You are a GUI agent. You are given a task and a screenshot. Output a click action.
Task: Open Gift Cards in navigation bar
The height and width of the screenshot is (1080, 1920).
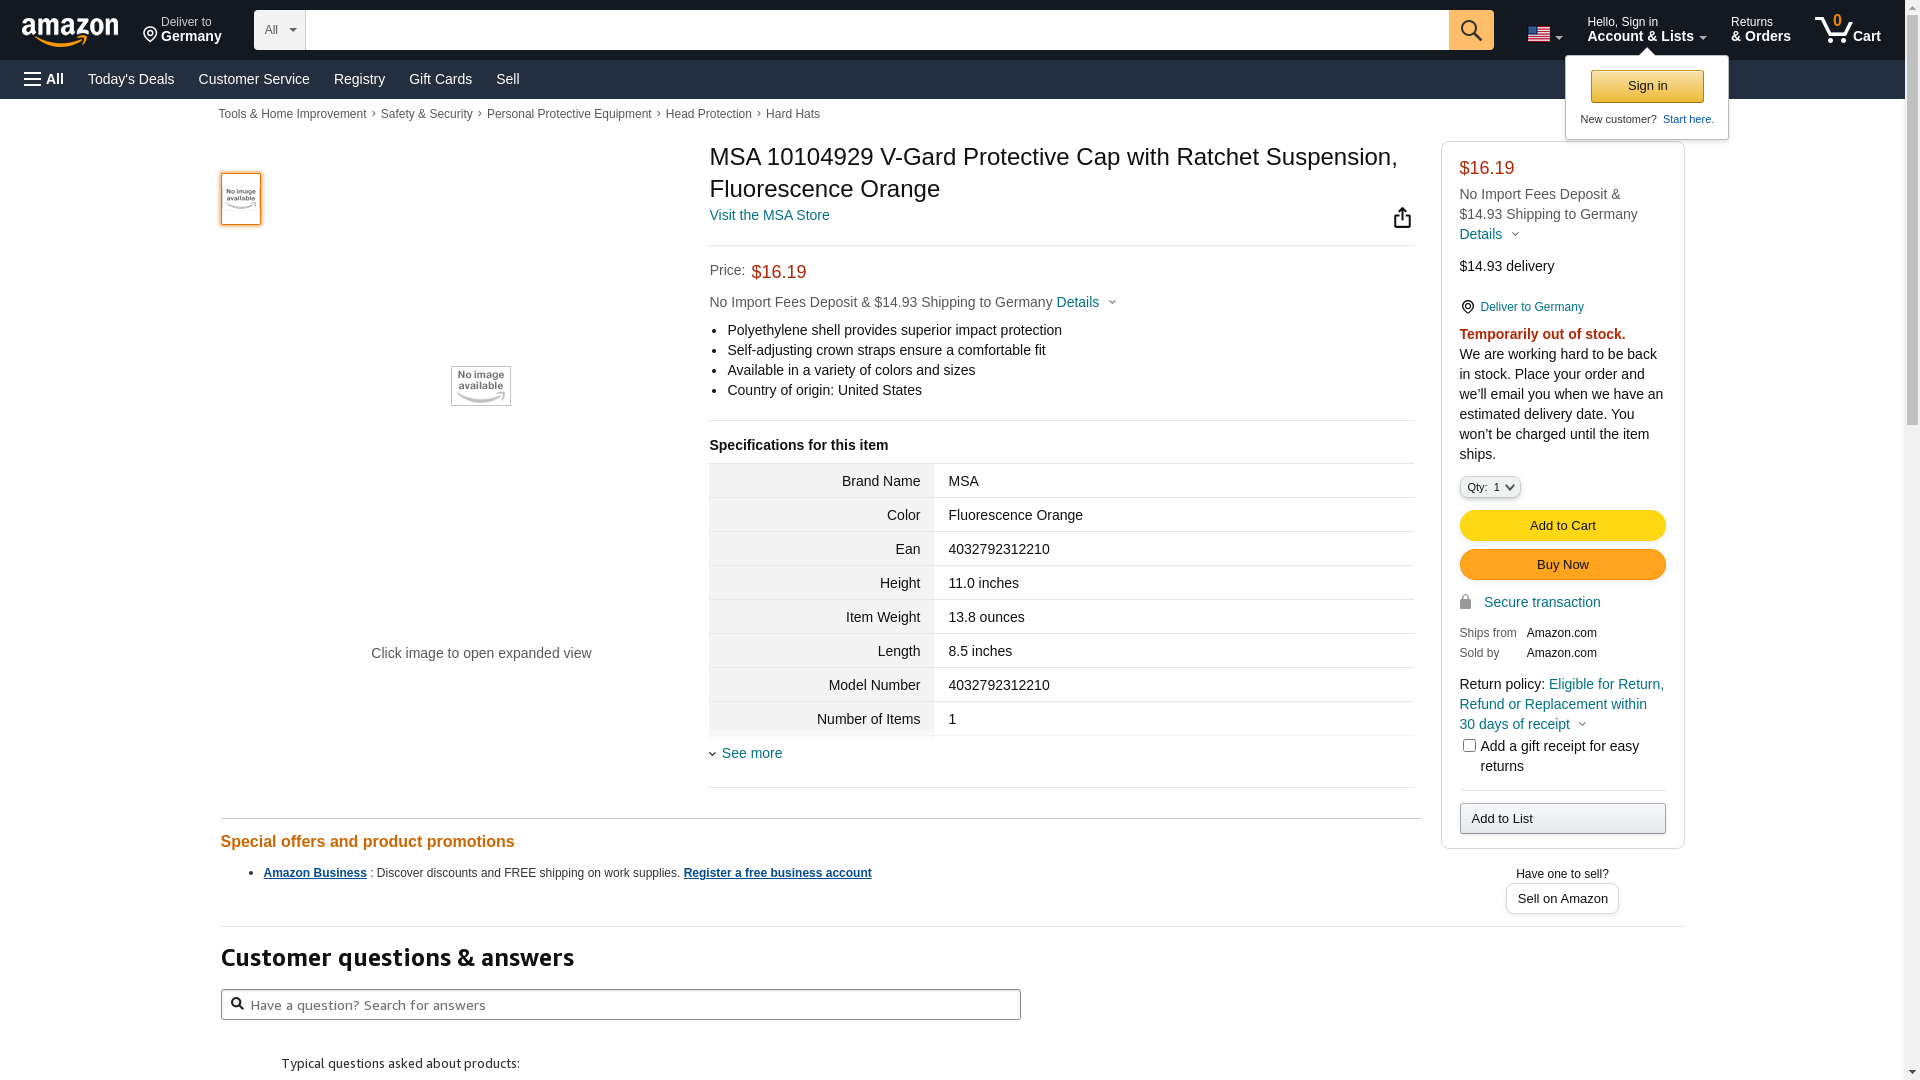[440, 79]
